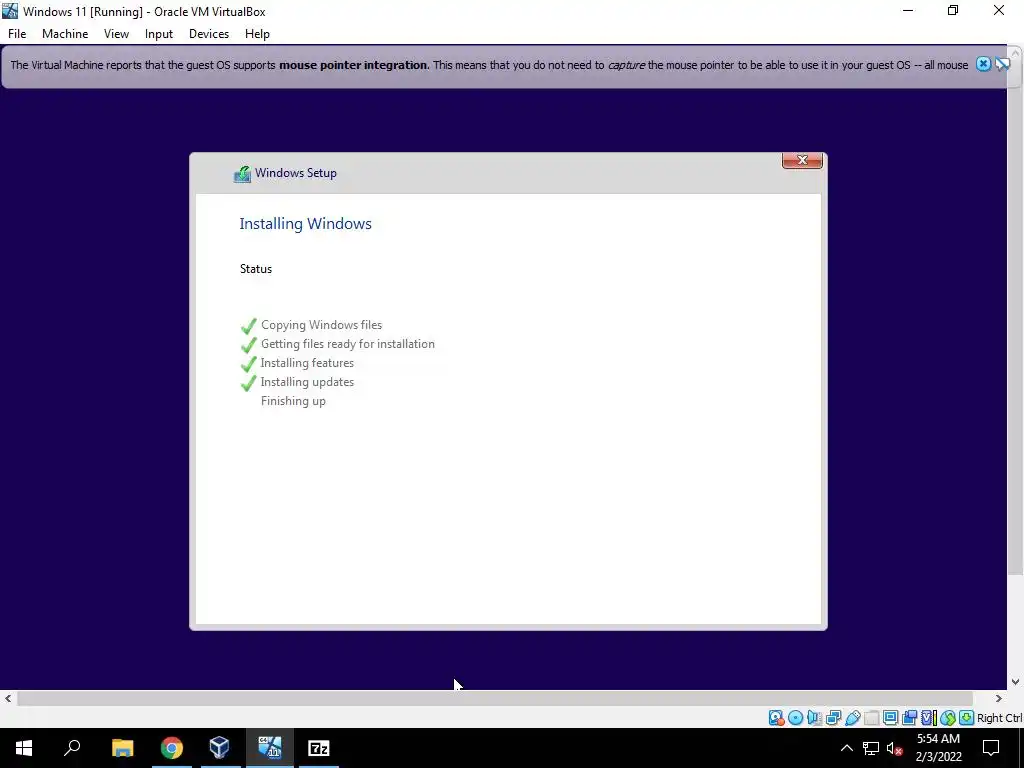Open the Machine menu
Viewport: 1024px width, 768px height.
tap(65, 34)
